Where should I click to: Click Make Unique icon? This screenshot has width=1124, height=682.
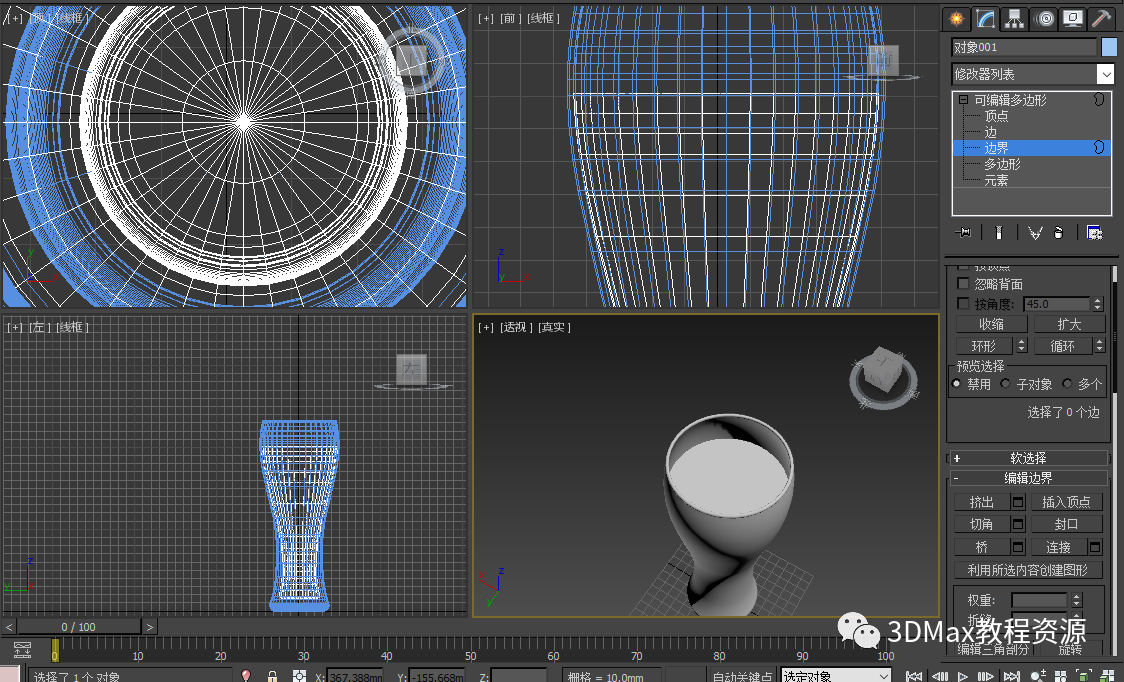1034,232
